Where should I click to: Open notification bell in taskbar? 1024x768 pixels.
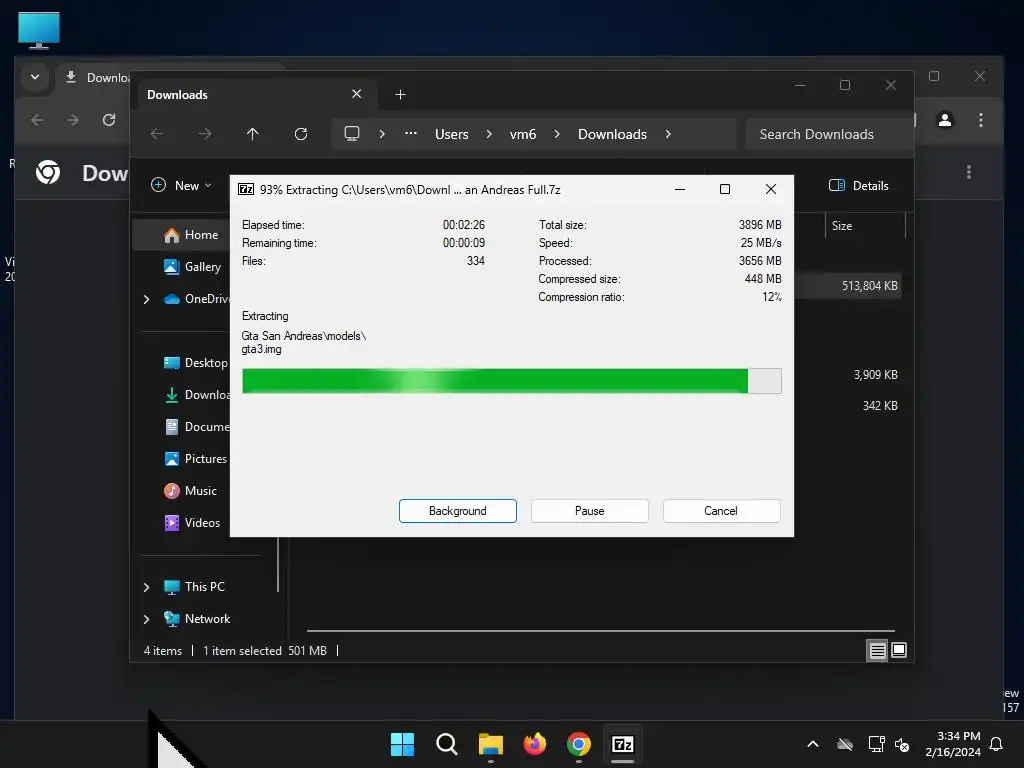tap(997, 744)
